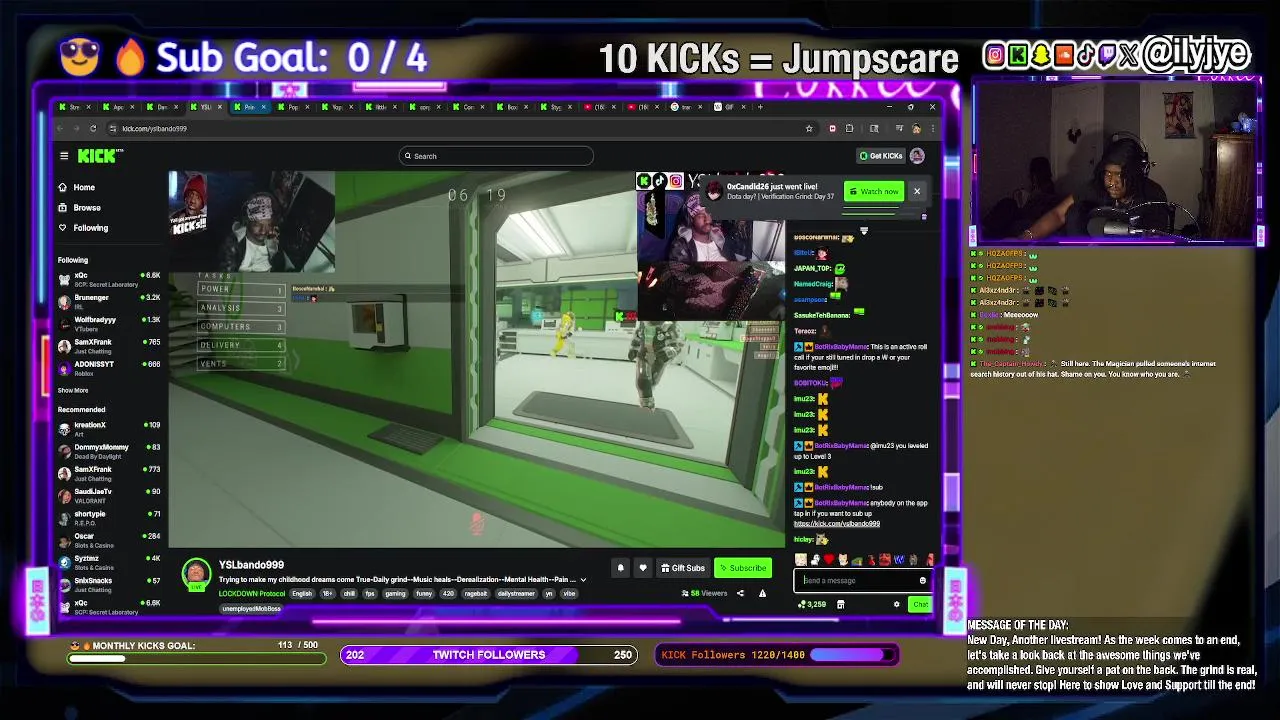Select the ragebait tag
This screenshot has width=1280, height=720.
475,593
